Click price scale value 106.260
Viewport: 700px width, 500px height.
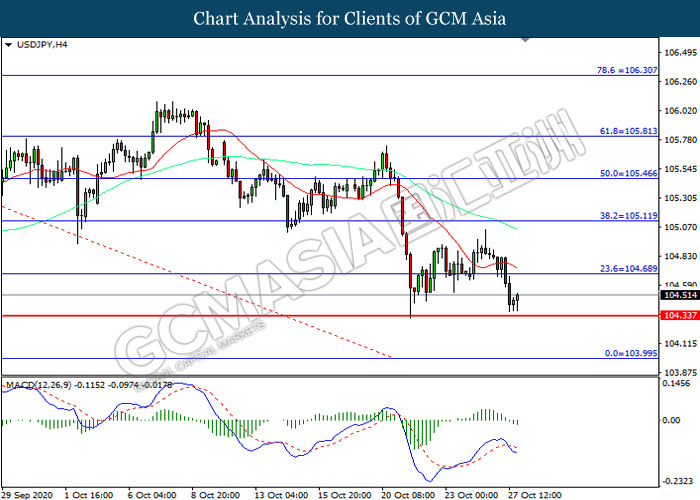[680, 82]
